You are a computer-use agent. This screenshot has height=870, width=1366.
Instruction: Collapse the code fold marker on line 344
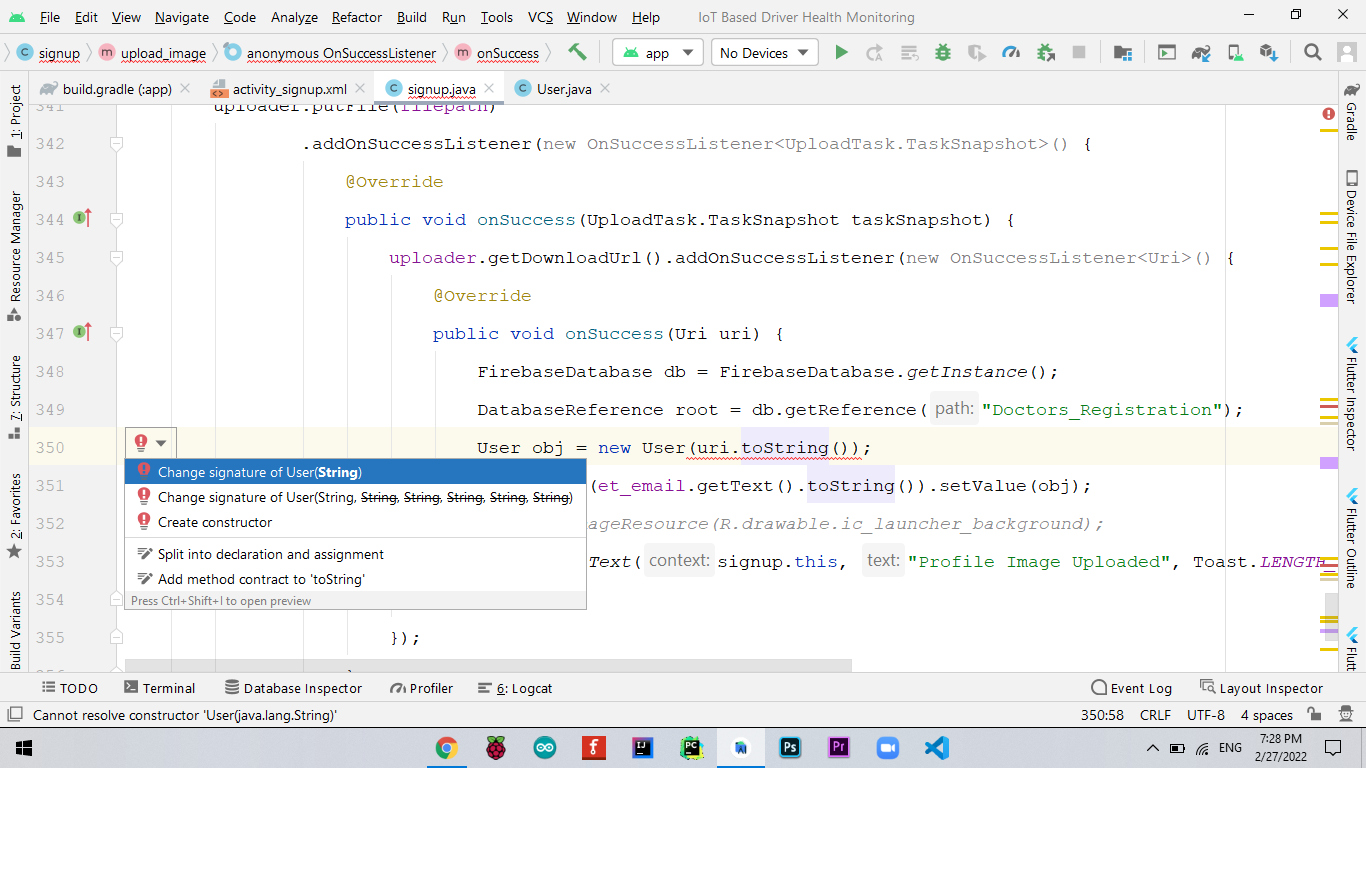[x=116, y=219]
